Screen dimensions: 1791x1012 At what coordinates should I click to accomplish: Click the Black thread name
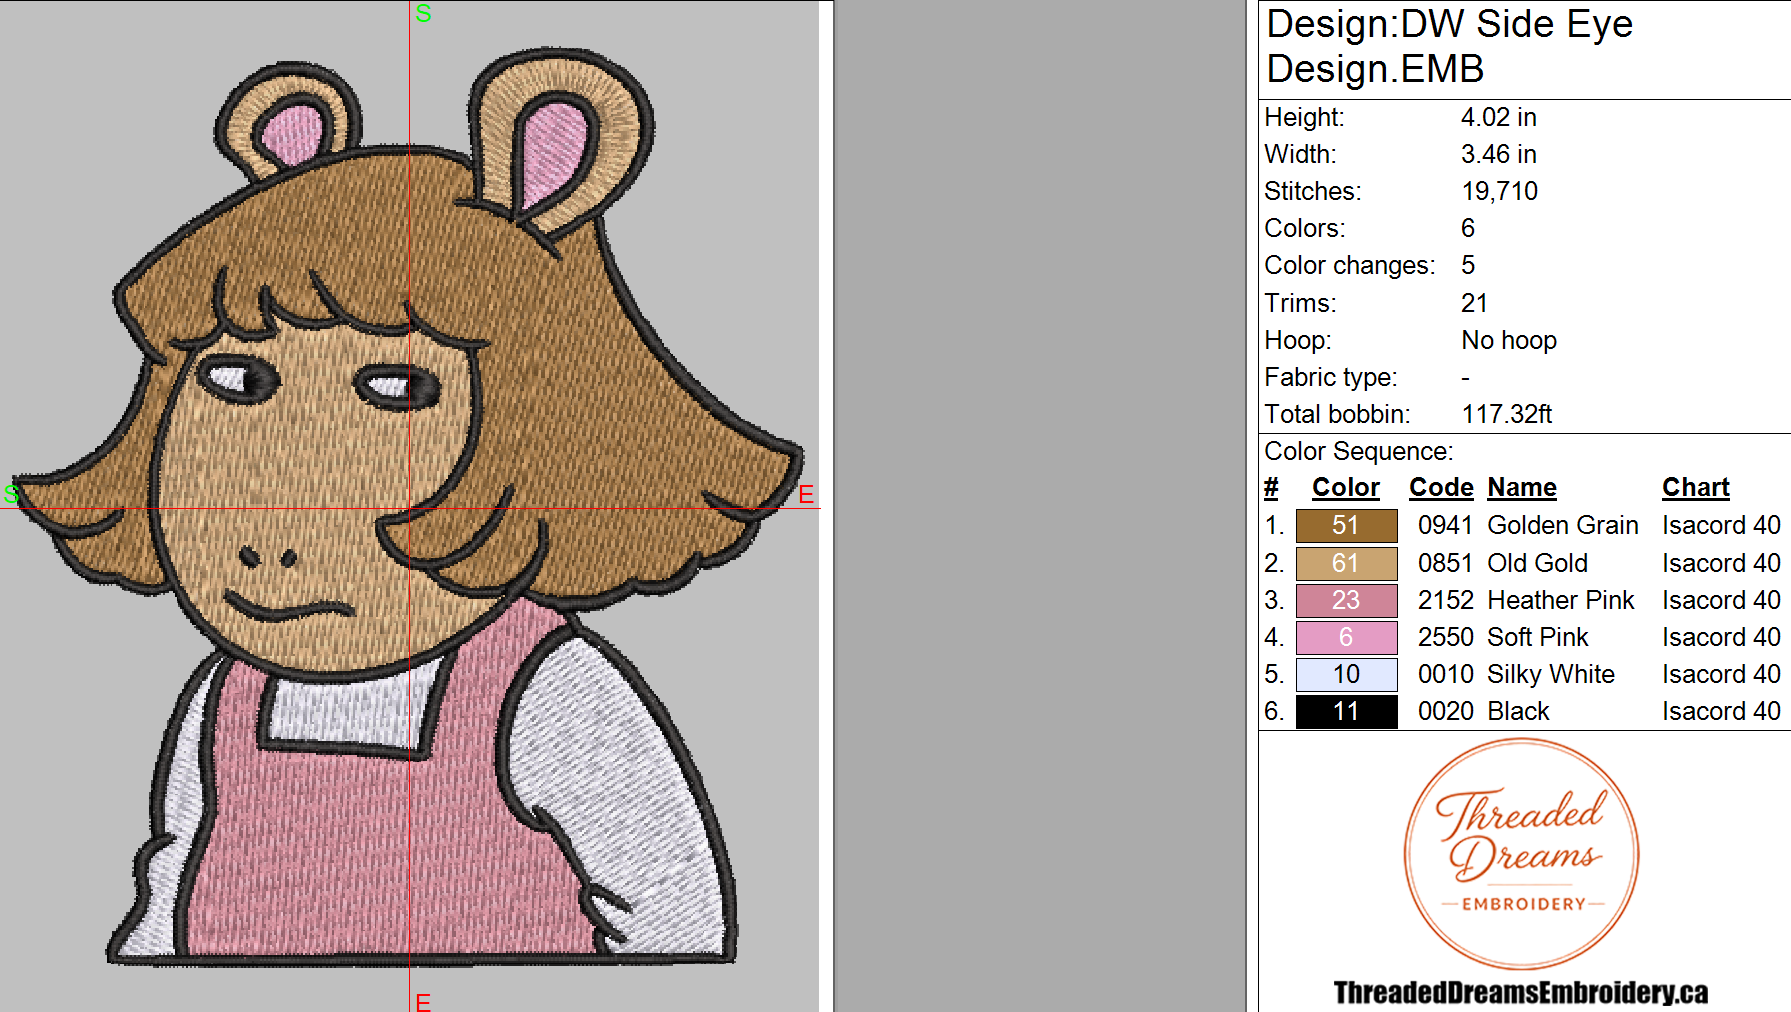click(1518, 711)
